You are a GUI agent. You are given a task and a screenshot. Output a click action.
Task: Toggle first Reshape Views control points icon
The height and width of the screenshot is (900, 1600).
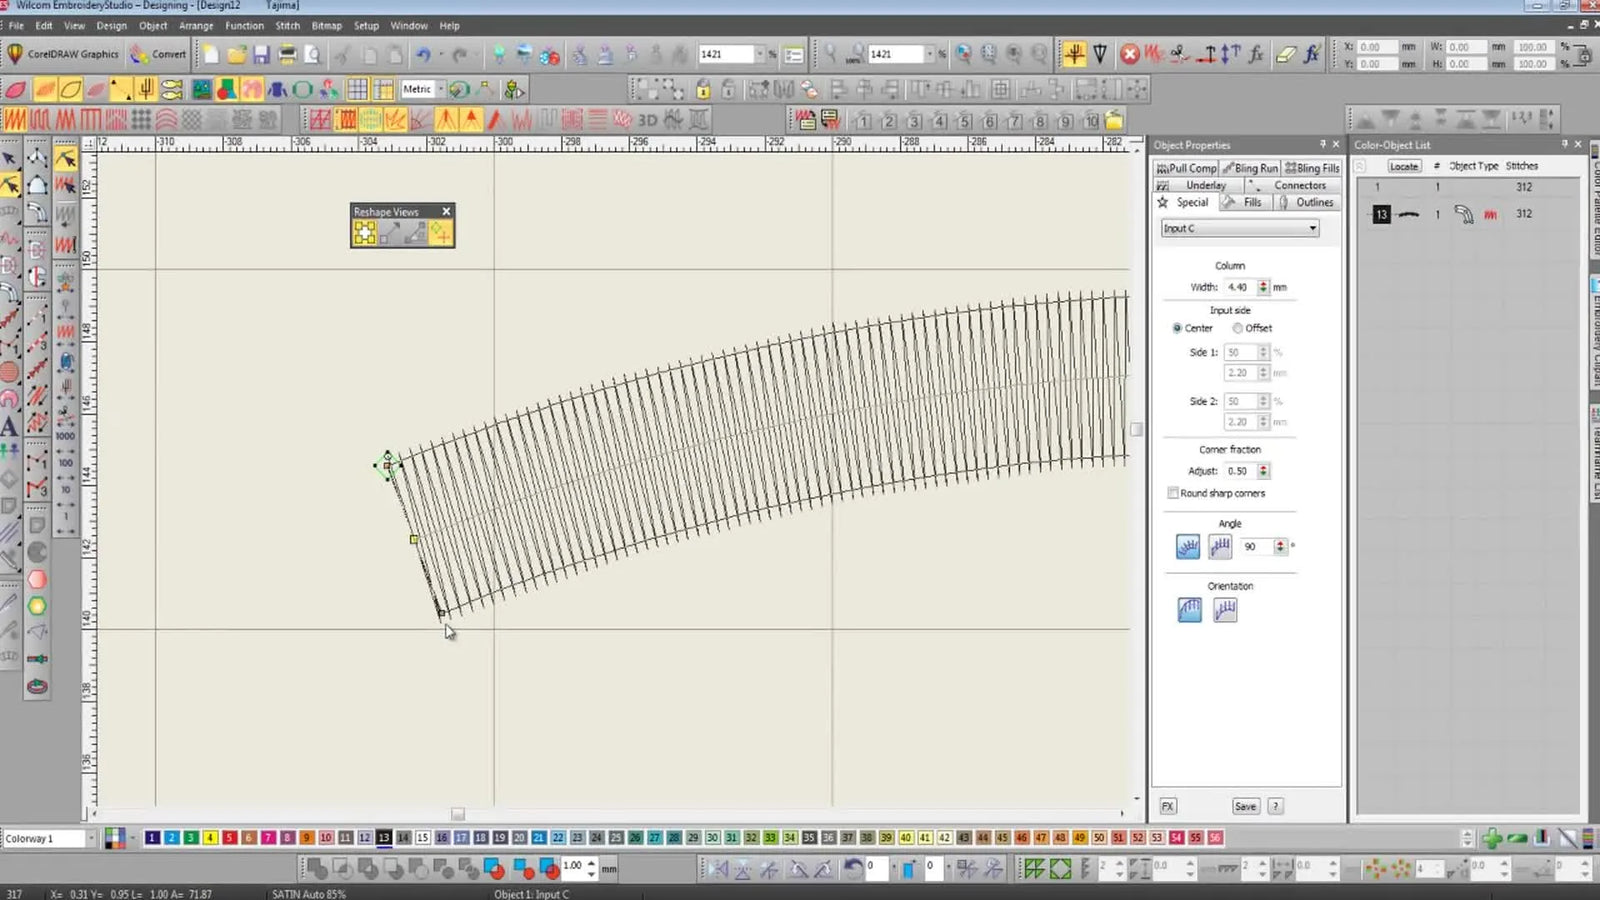click(x=365, y=233)
